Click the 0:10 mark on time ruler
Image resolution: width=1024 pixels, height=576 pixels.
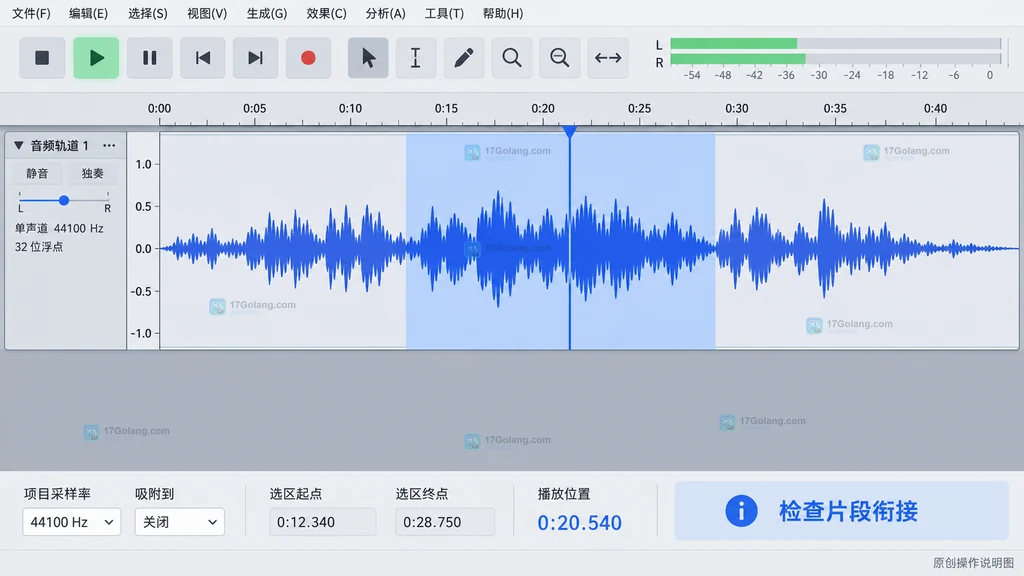[x=350, y=108]
